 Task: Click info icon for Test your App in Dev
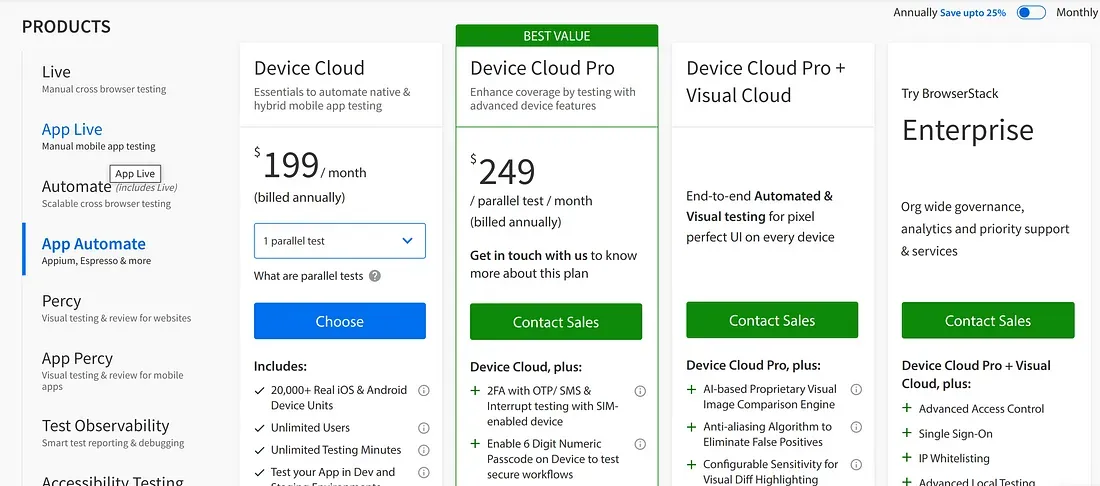pyautogui.click(x=424, y=473)
